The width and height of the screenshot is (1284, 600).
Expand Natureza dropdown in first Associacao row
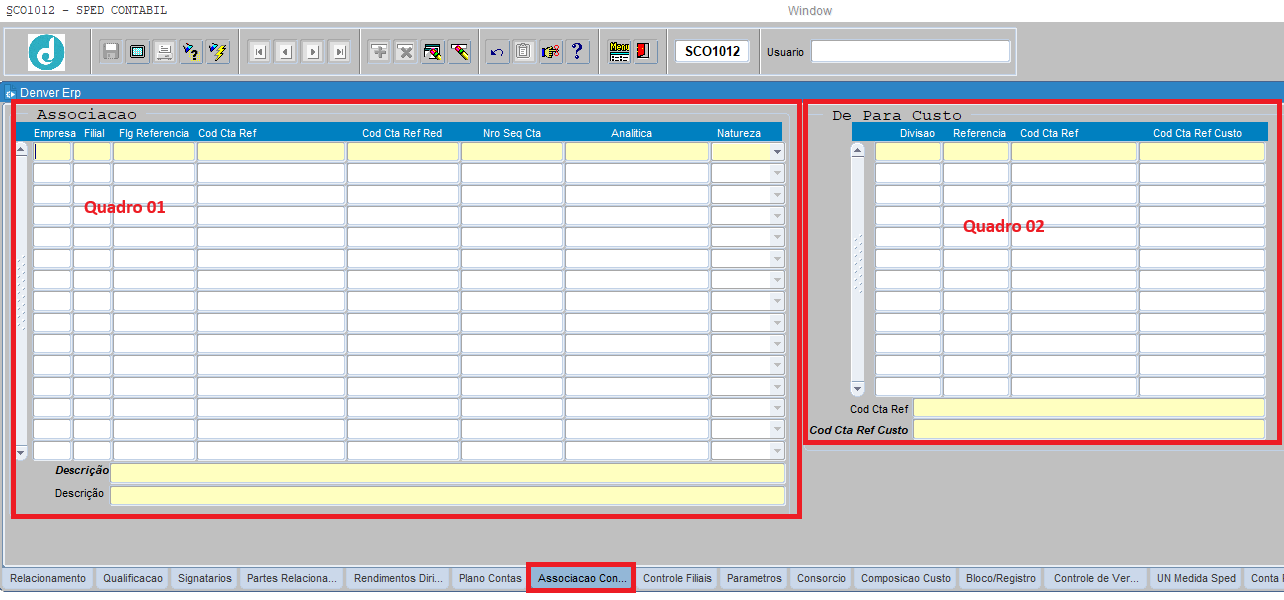pyautogui.click(x=777, y=152)
